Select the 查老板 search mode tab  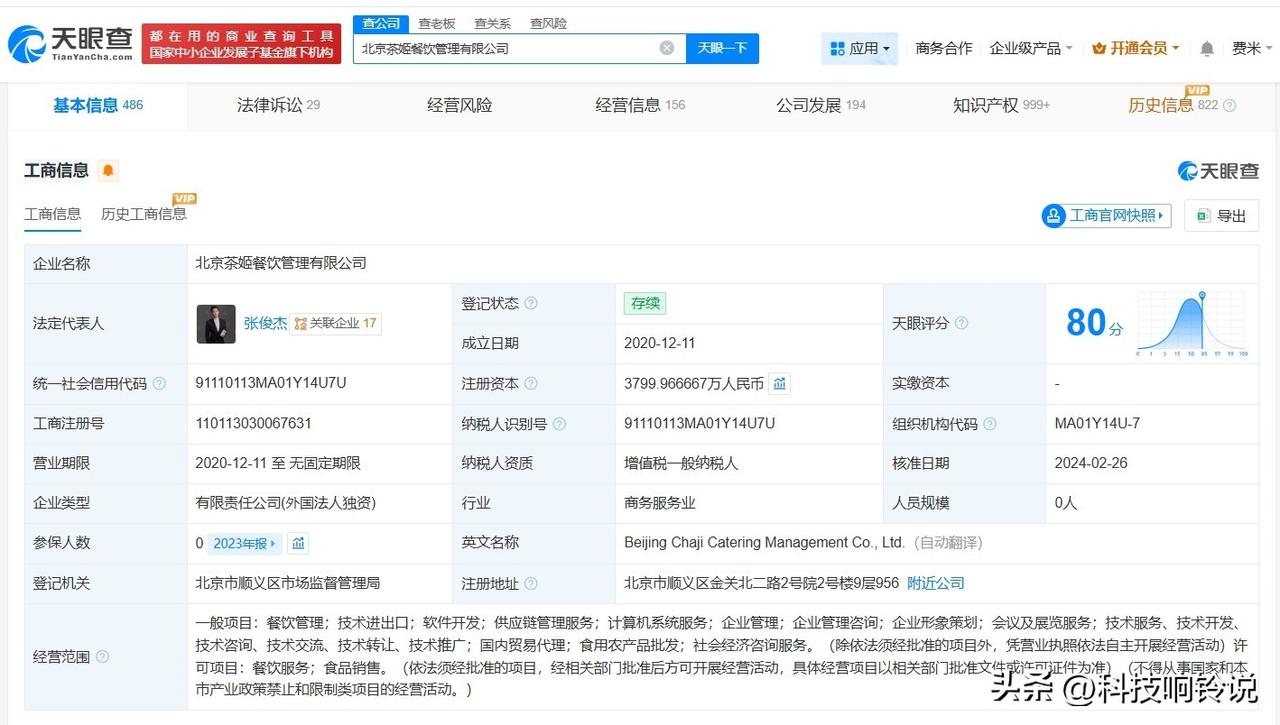(437, 23)
